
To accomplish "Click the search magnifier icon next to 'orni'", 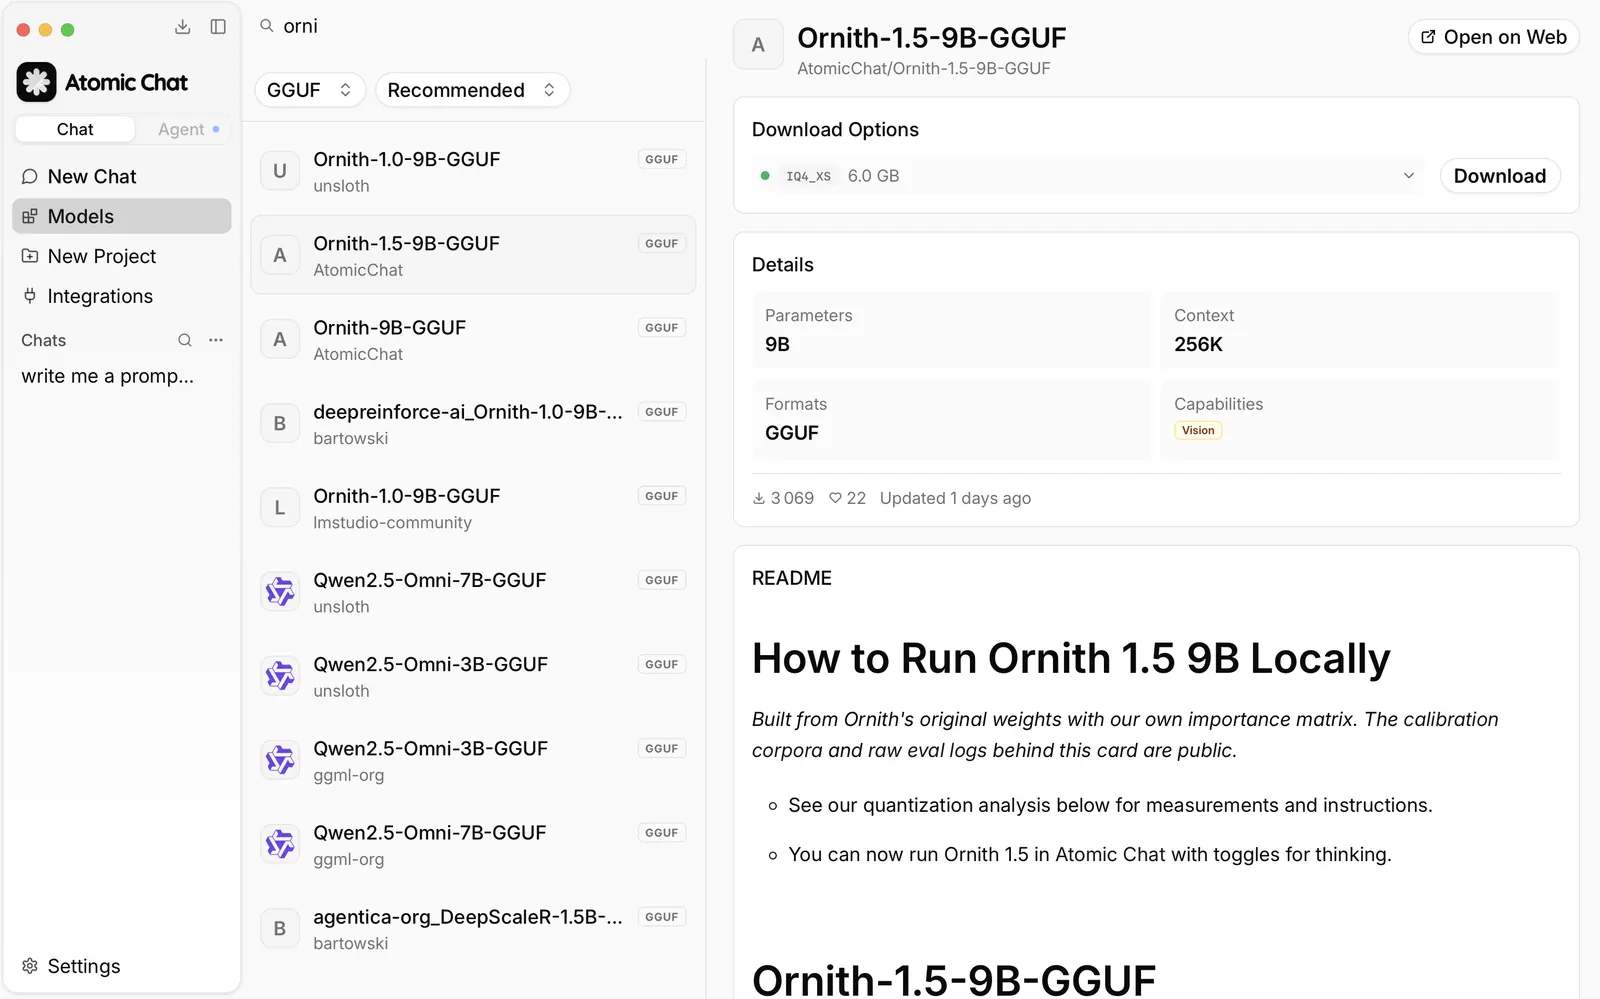I will 267,26.
